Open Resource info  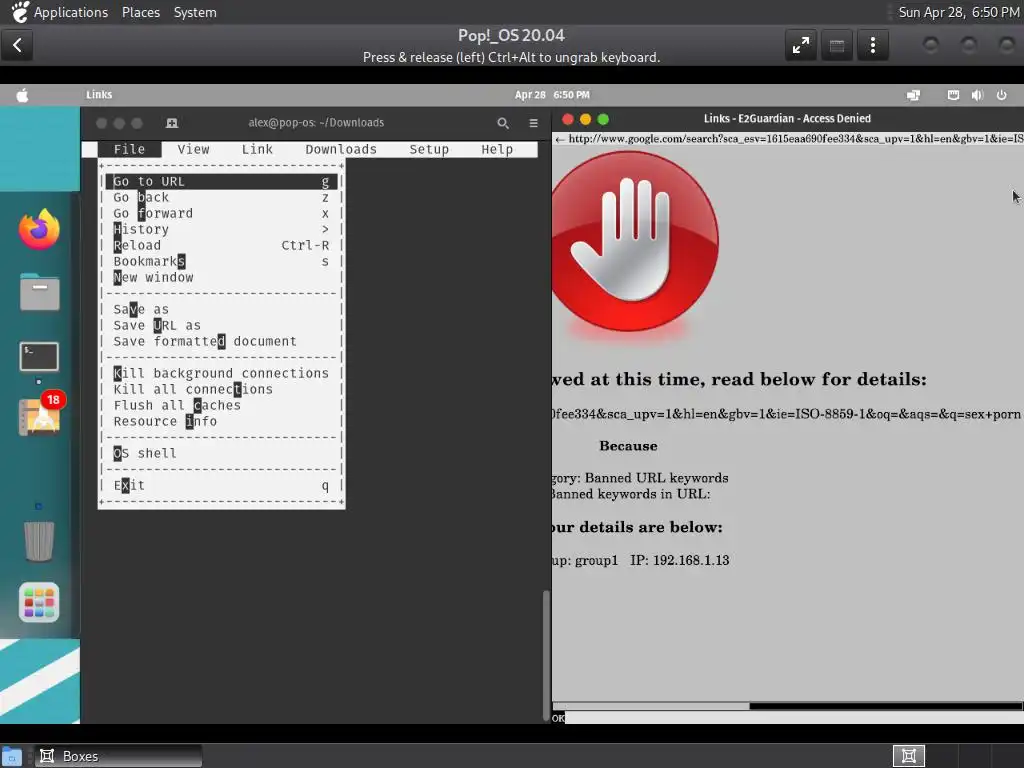pyautogui.click(x=221, y=421)
